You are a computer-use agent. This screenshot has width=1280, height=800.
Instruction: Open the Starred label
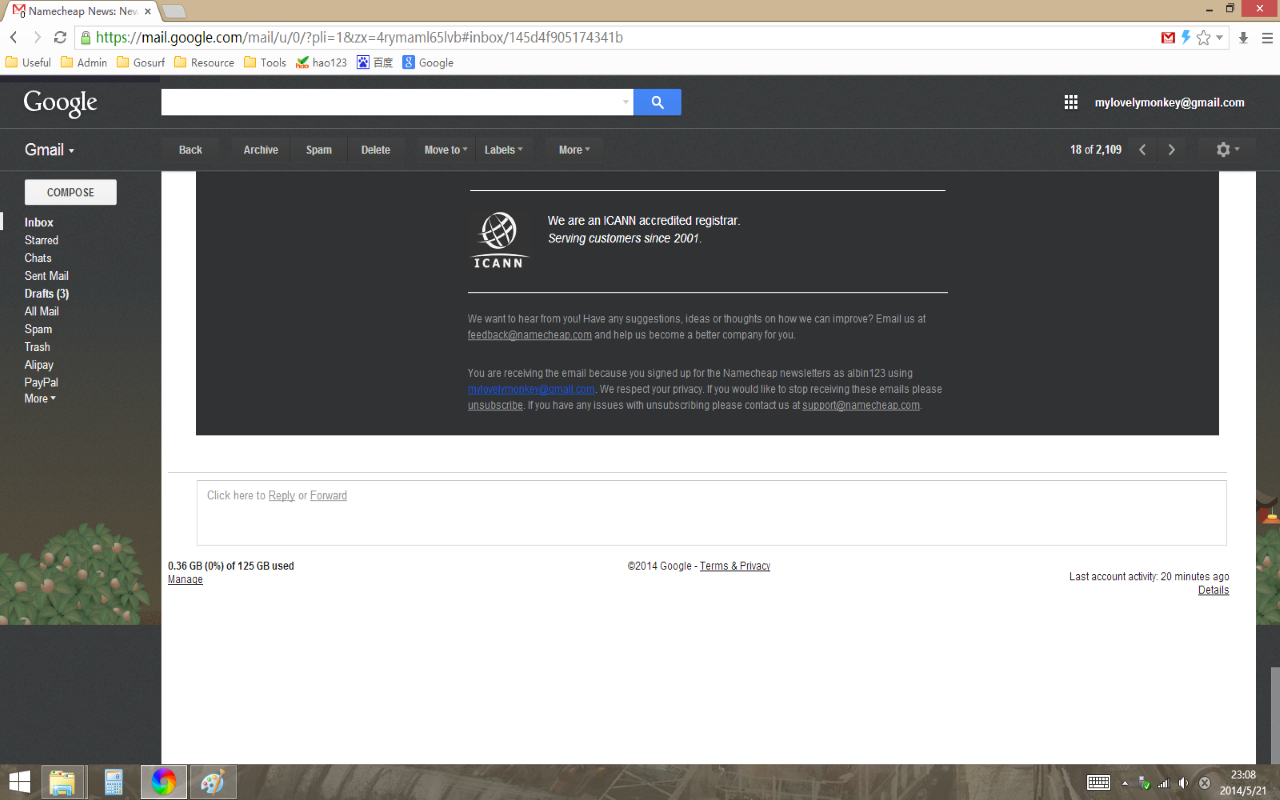point(41,240)
